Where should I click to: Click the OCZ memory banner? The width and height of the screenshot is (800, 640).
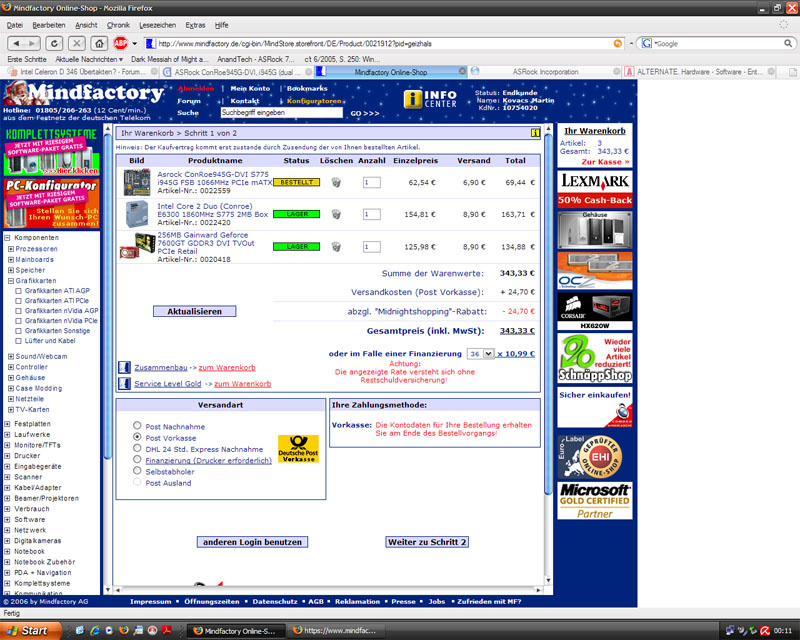coord(595,270)
